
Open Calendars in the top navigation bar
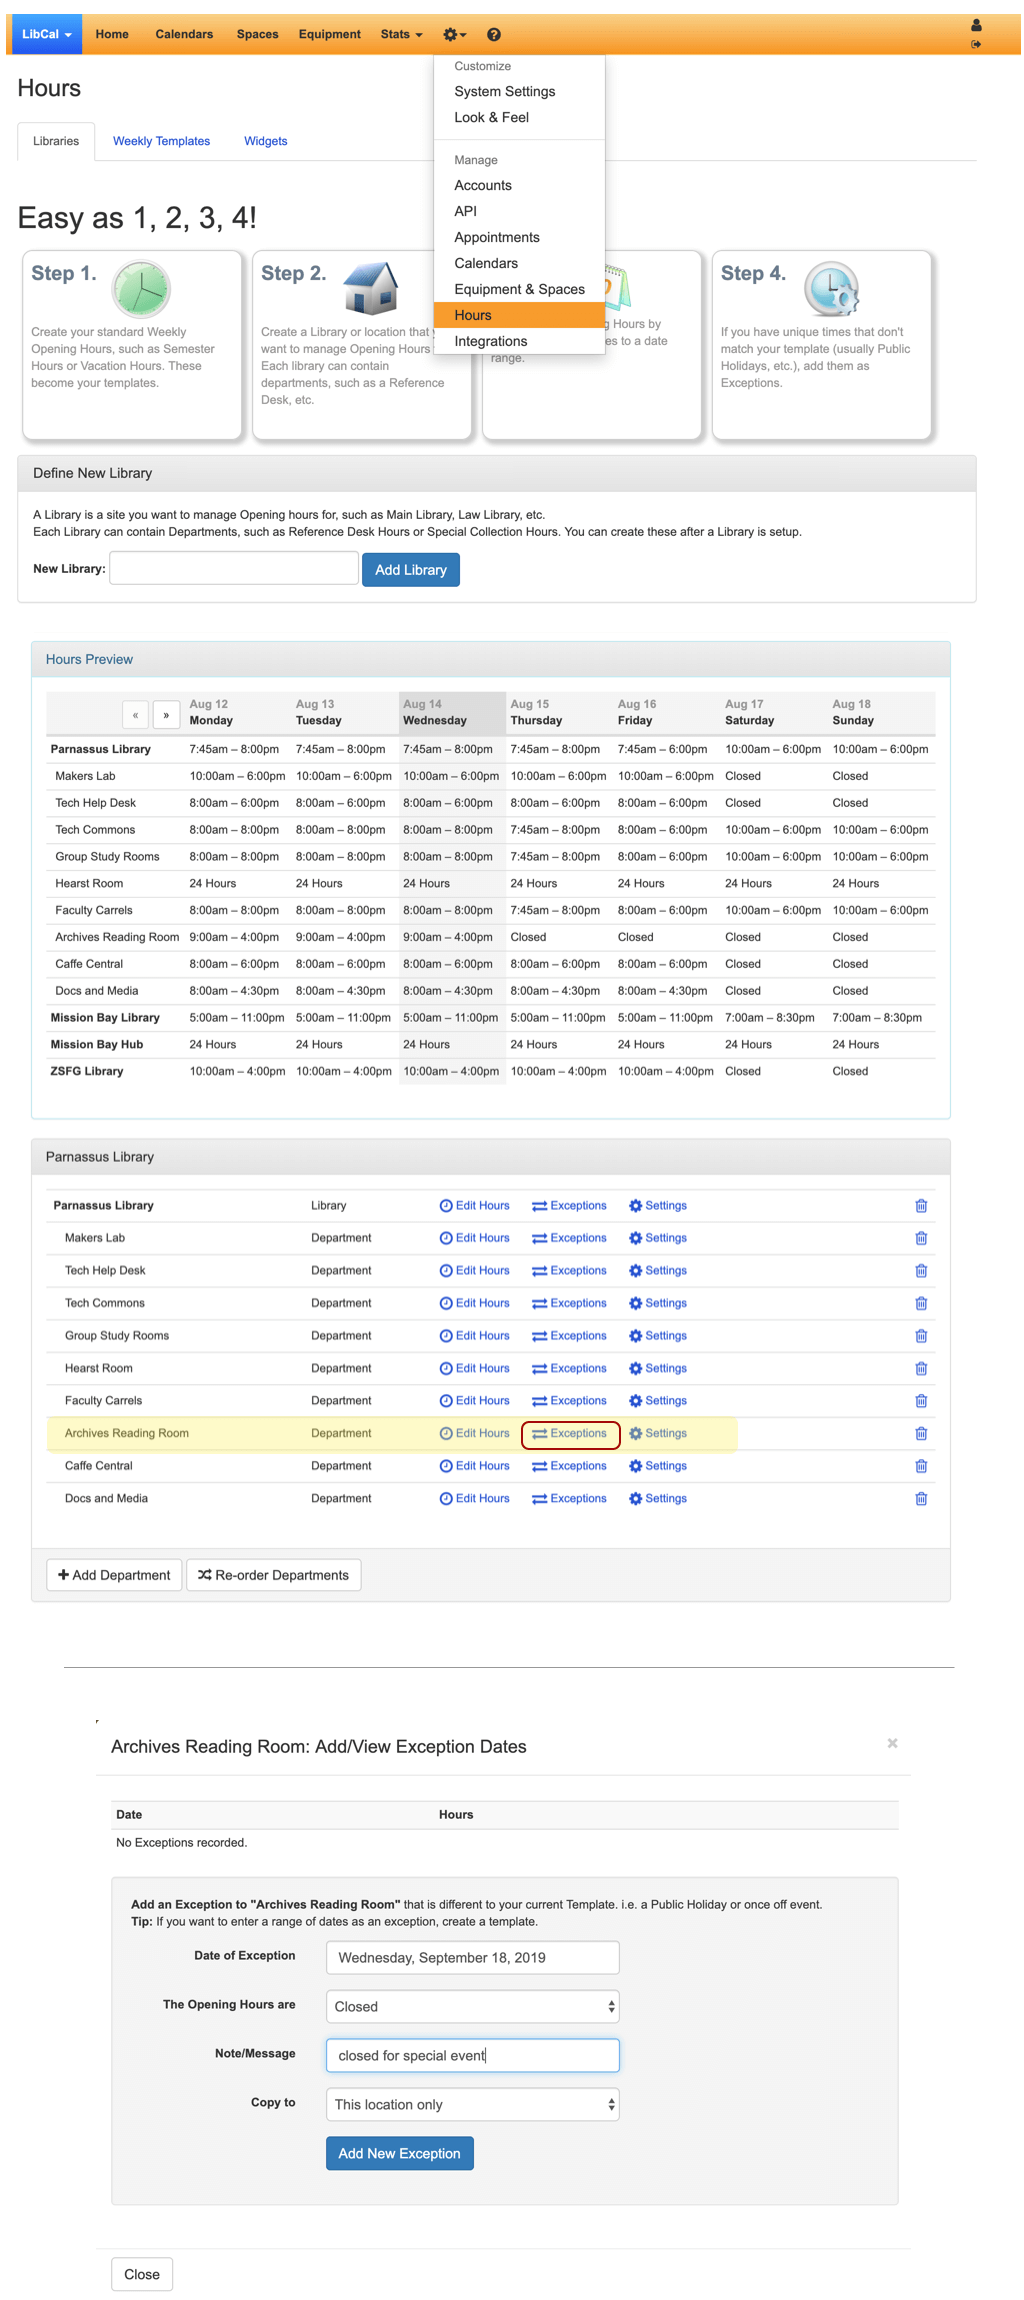pos(184,34)
